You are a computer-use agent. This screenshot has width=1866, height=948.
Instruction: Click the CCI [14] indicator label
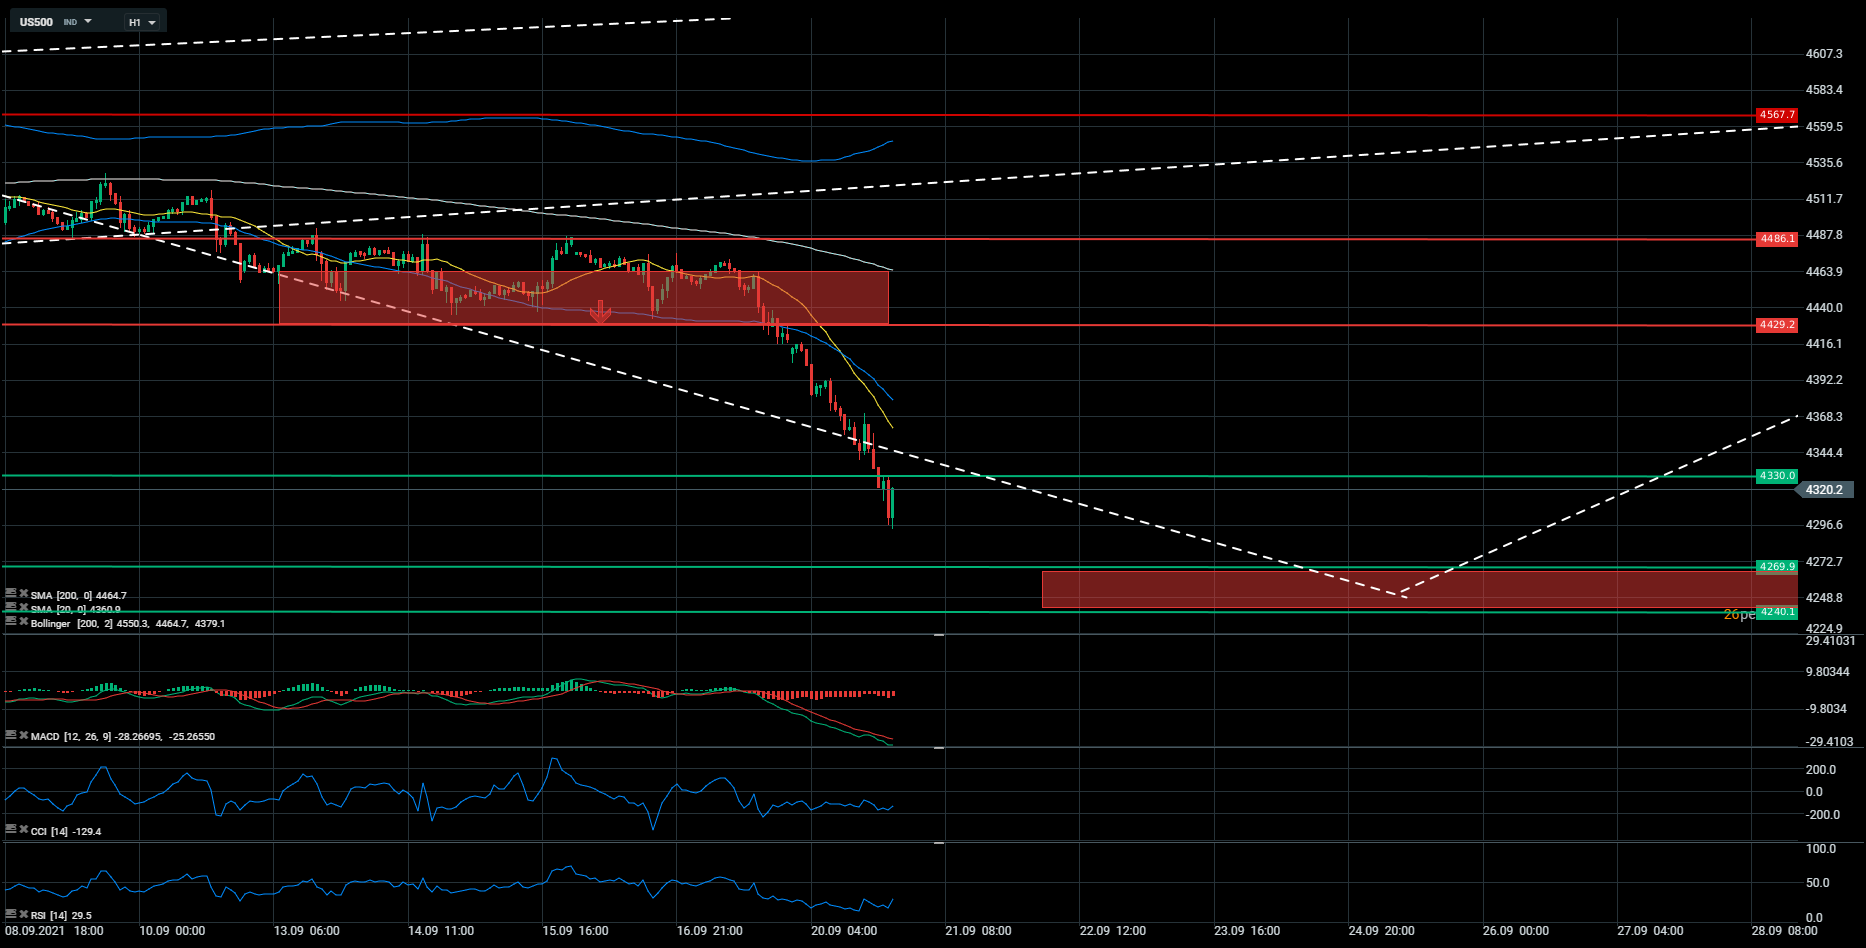click(x=66, y=832)
